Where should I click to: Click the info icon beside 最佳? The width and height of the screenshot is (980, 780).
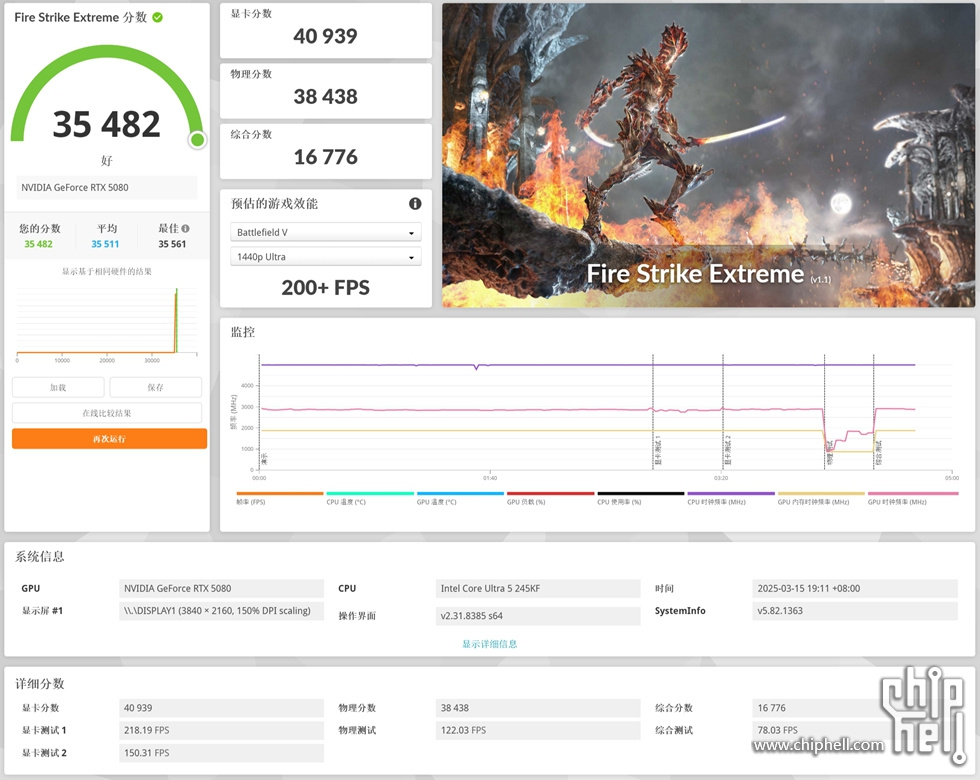tap(186, 229)
